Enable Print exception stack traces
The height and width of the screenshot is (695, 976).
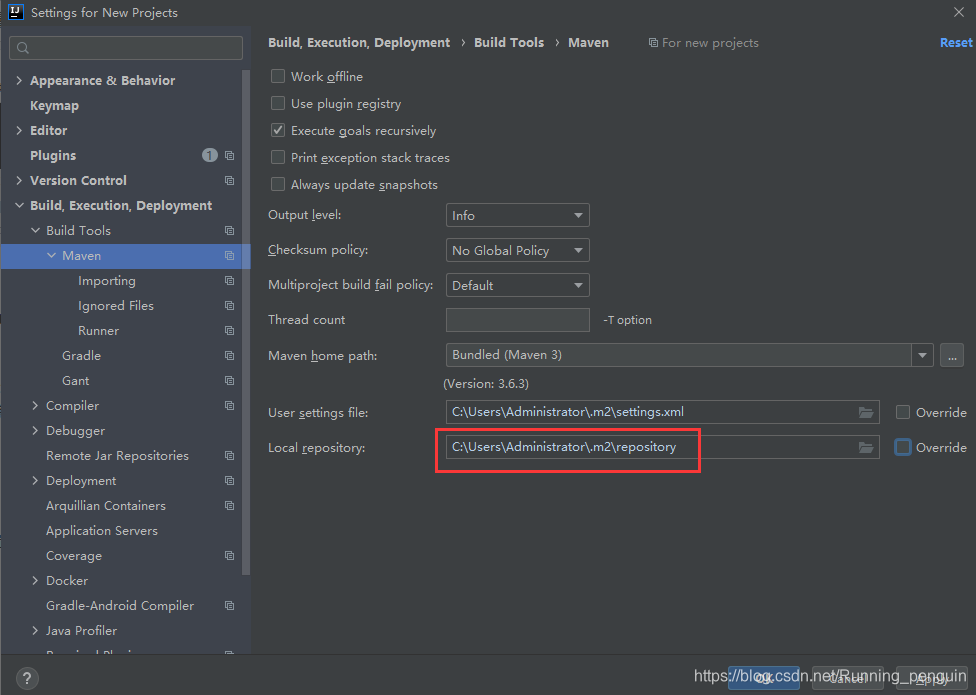278,157
